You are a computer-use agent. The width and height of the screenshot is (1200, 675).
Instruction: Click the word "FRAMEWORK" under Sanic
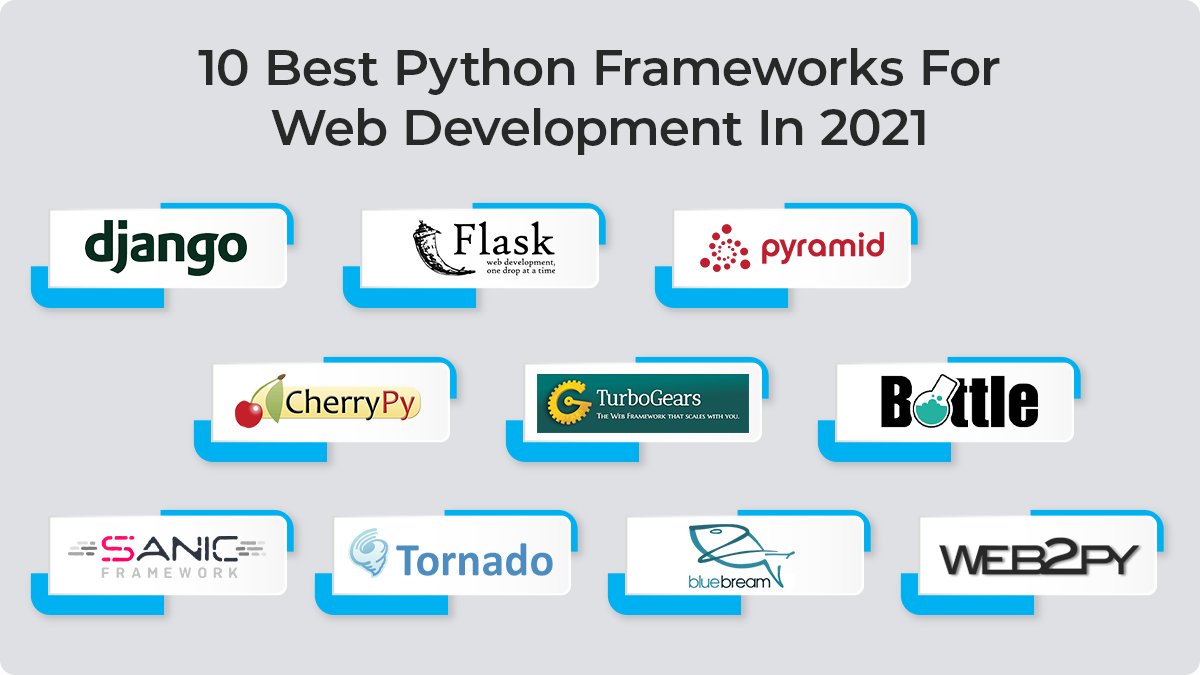pyautogui.click(x=170, y=573)
